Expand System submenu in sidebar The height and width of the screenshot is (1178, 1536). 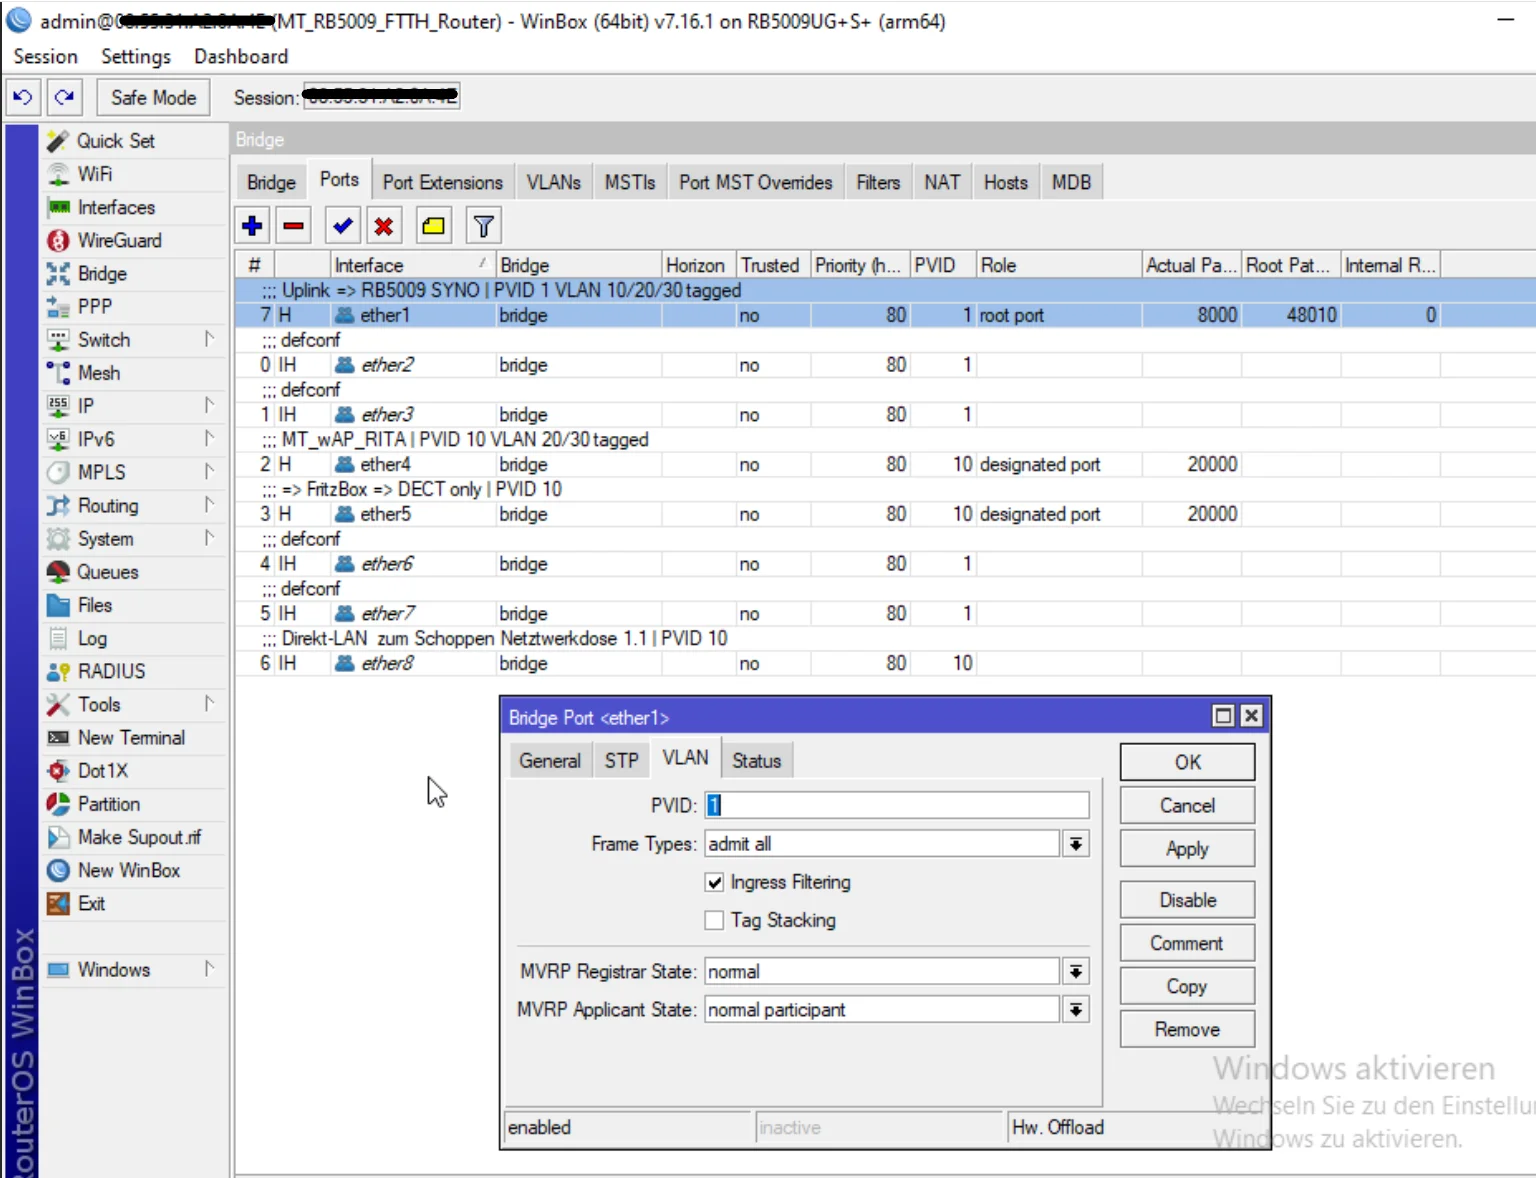pyautogui.click(x=209, y=538)
